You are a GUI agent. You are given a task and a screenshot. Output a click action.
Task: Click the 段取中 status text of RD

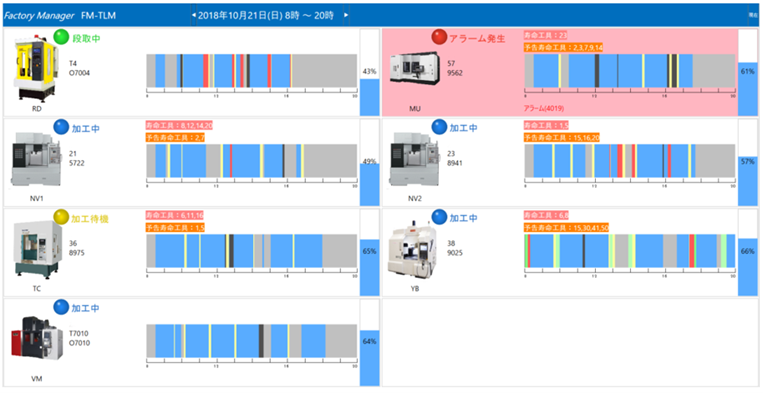(x=86, y=38)
